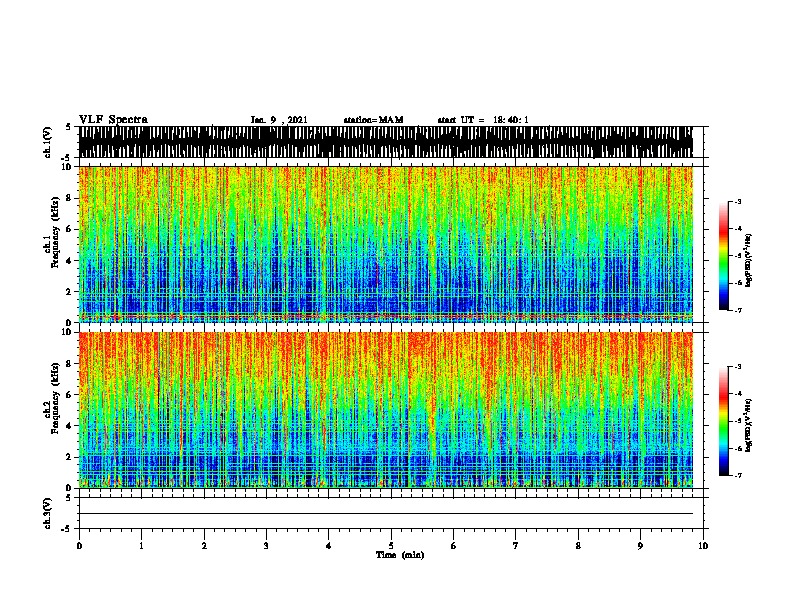This screenshot has width=792, height=612.
Task: Click the "1" tick label on the Time axis
Action: (141, 546)
